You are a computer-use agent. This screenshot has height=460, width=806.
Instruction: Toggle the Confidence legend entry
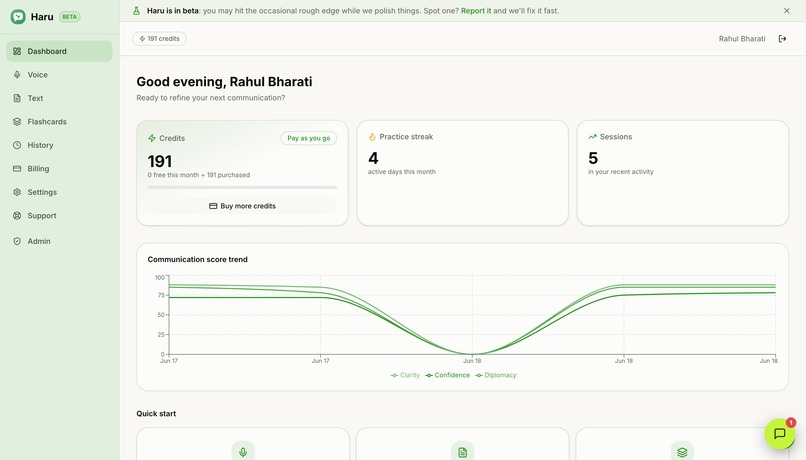click(448, 375)
